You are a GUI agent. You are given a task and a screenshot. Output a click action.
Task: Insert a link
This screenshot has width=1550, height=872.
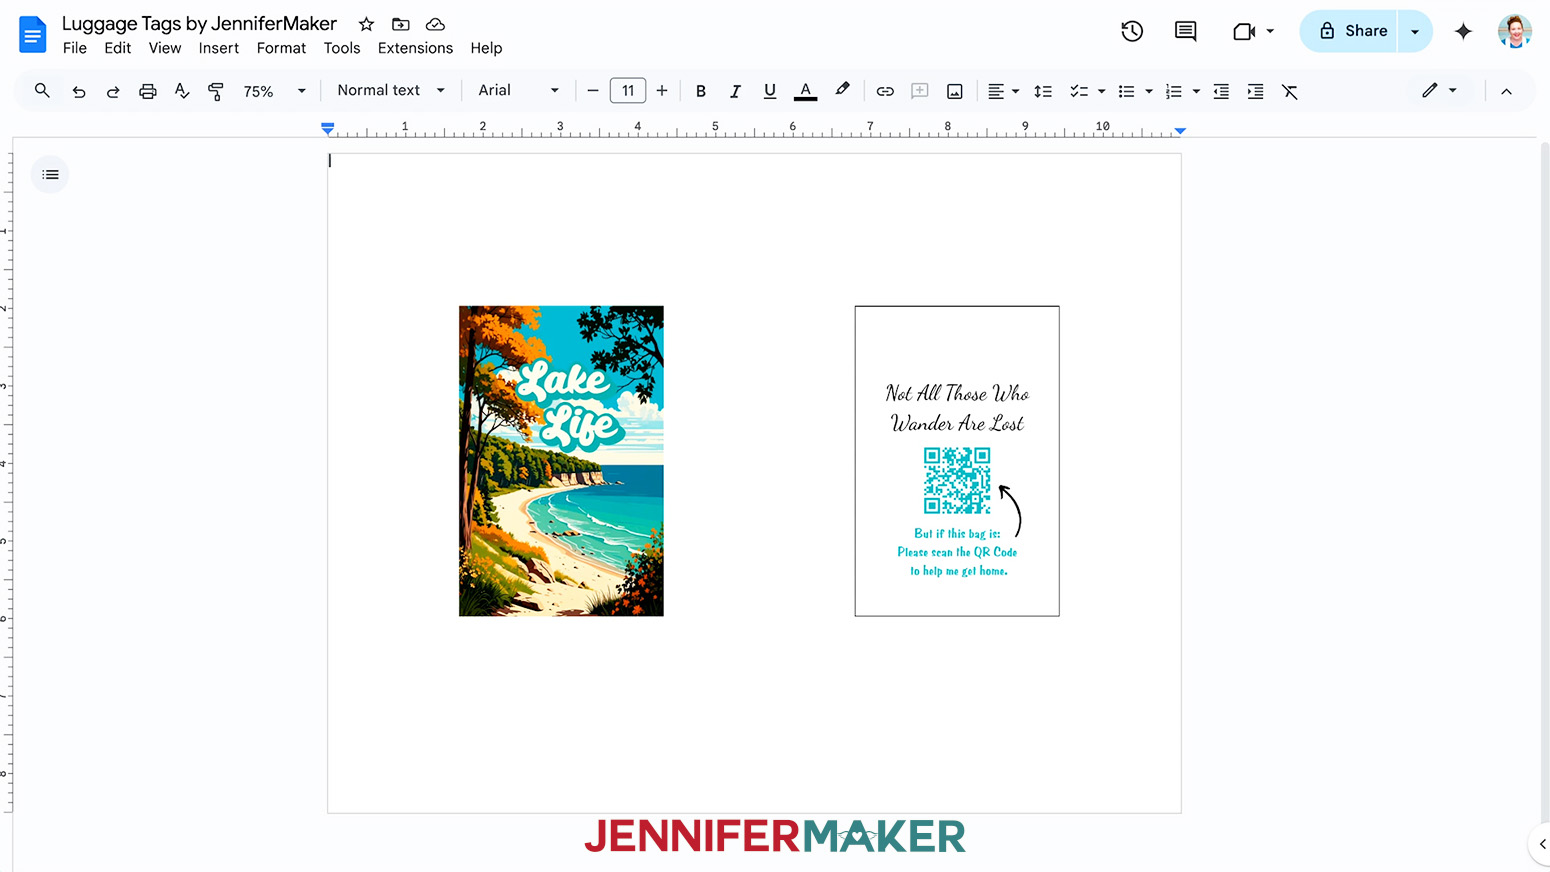(885, 91)
